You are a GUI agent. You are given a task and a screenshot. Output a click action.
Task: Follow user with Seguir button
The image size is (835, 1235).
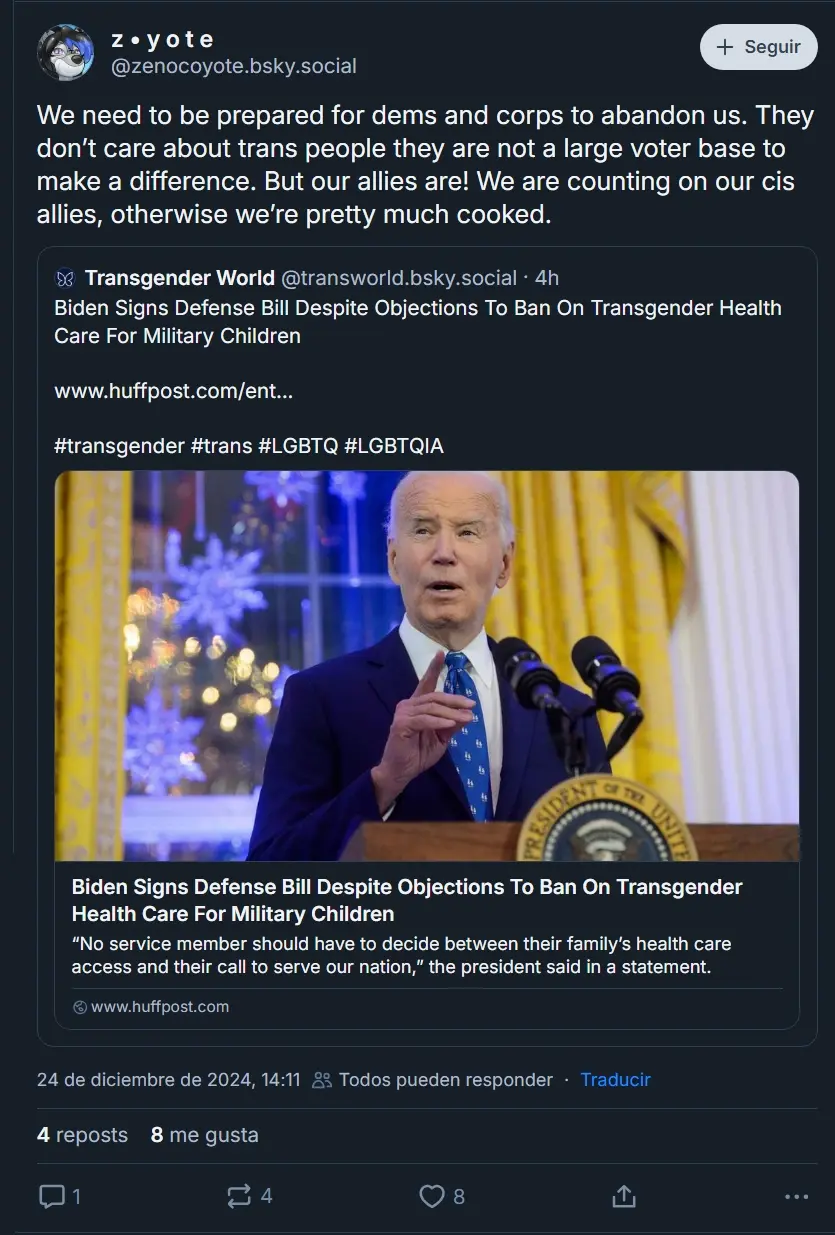759,47
